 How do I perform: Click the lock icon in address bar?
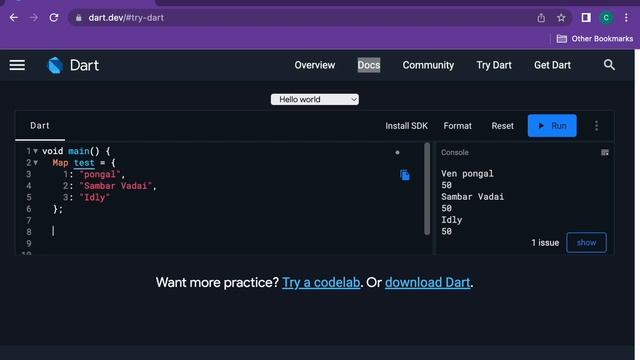click(79, 18)
